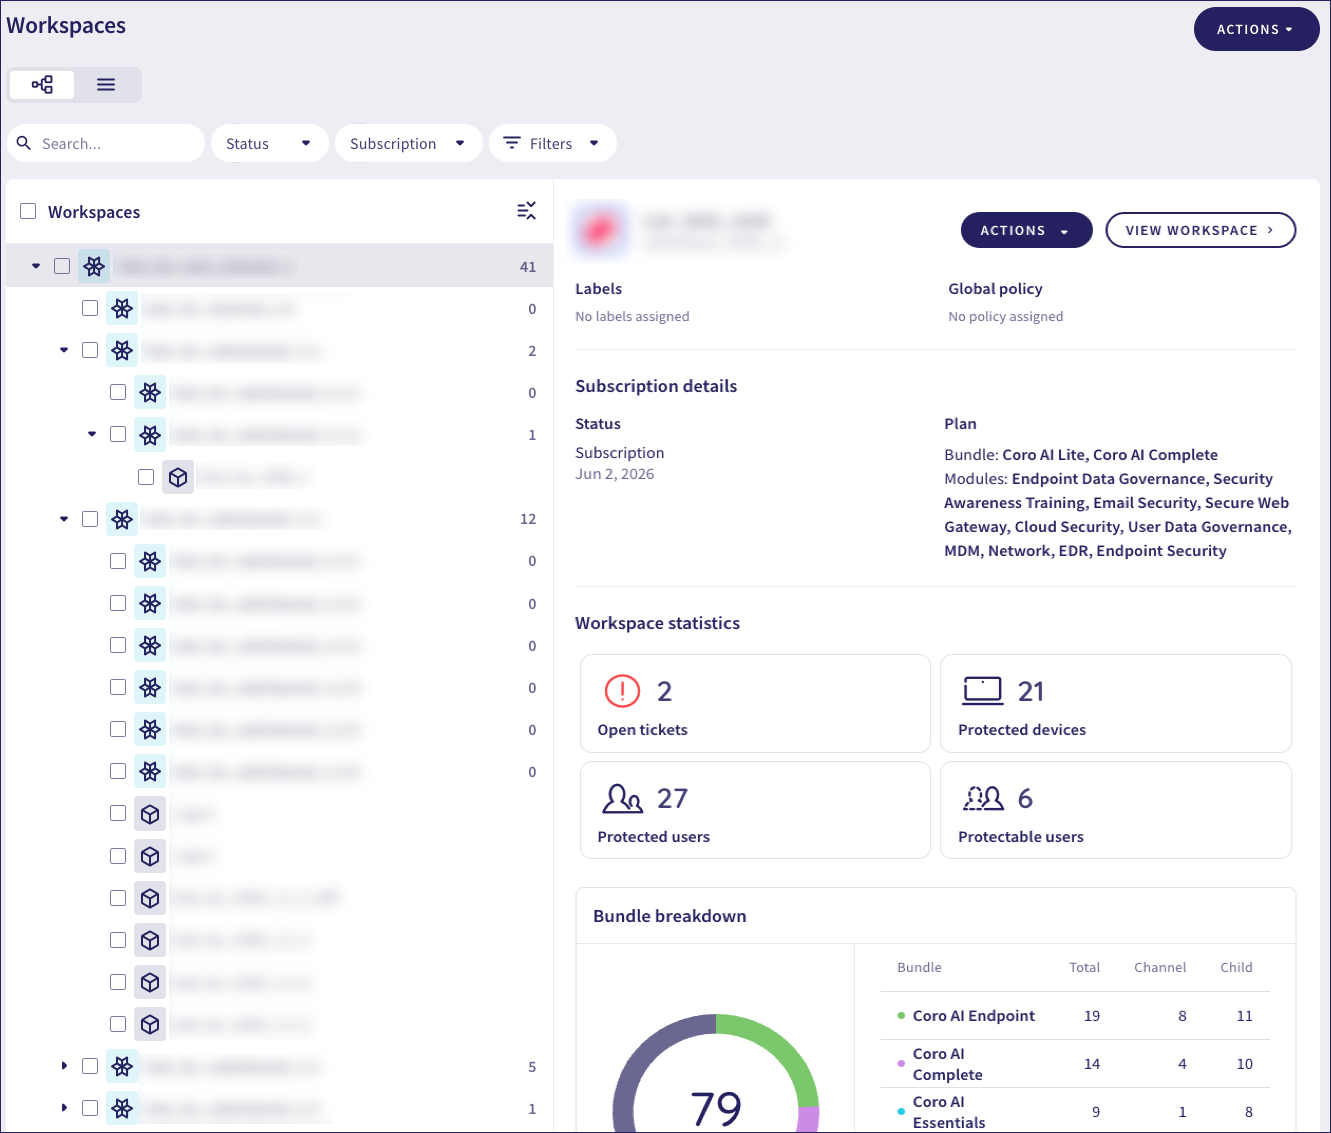1331x1133 pixels.
Task: Check the box for row with count 41
Action: (62, 266)
